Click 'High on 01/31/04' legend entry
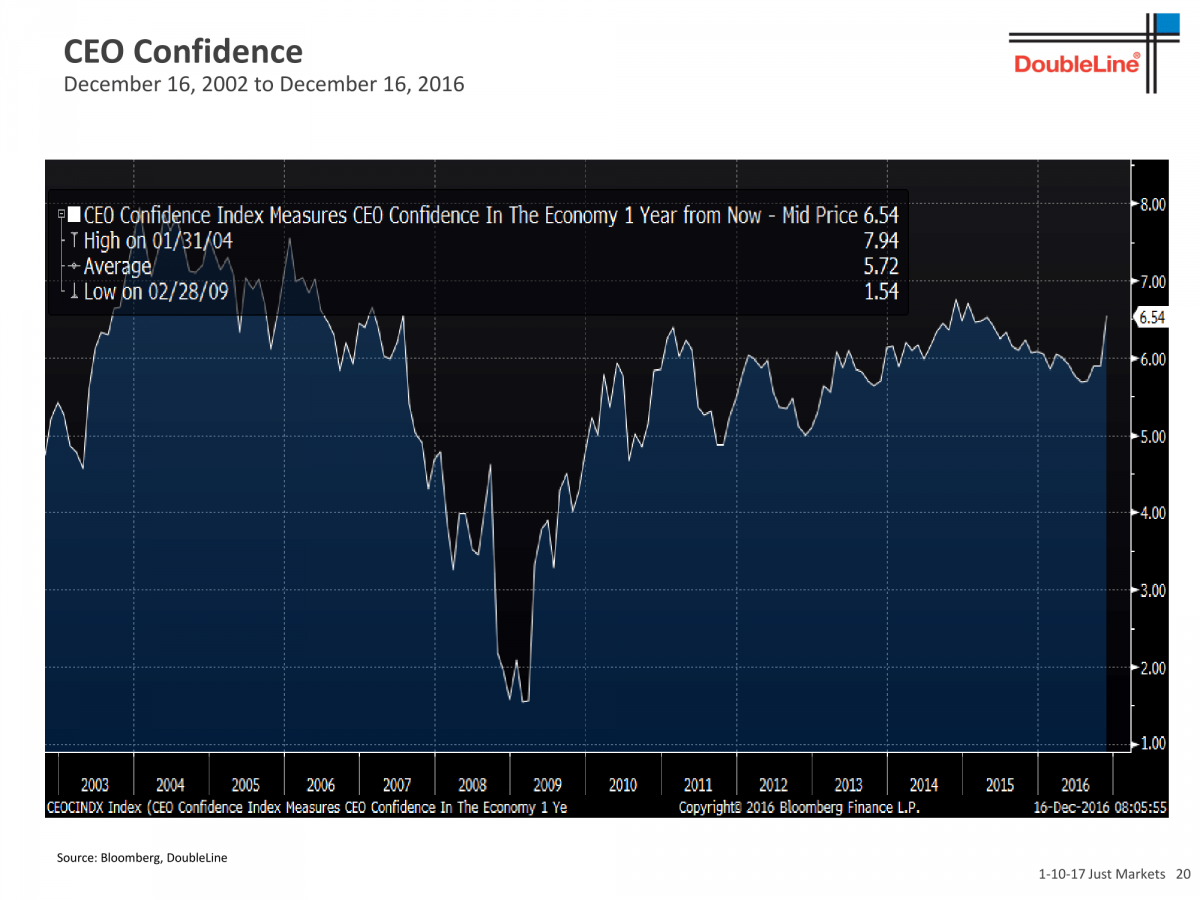The width and height of the screenshot is (1200, 900). coord(159,241)
